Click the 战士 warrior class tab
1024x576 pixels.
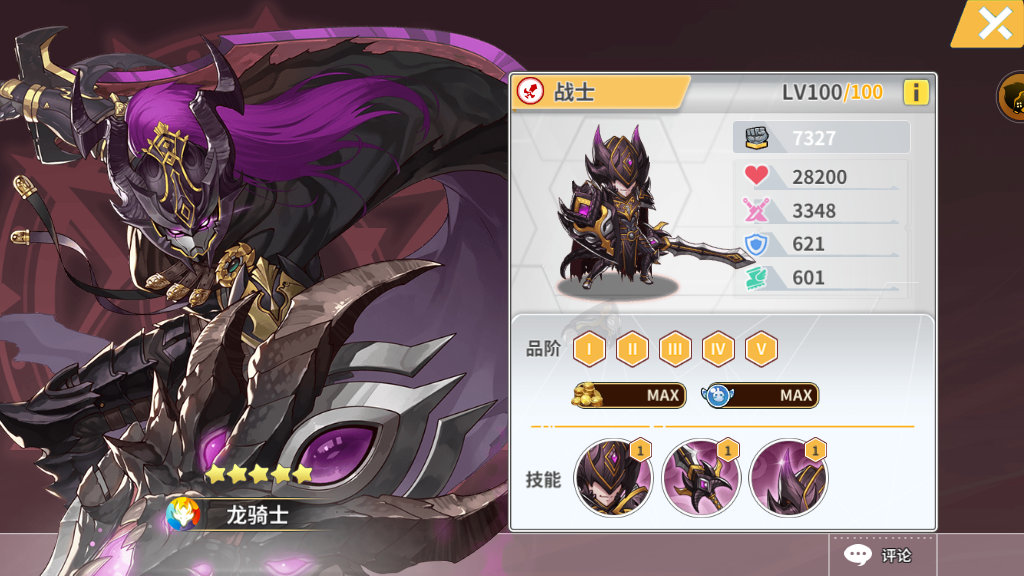point(600,92)
